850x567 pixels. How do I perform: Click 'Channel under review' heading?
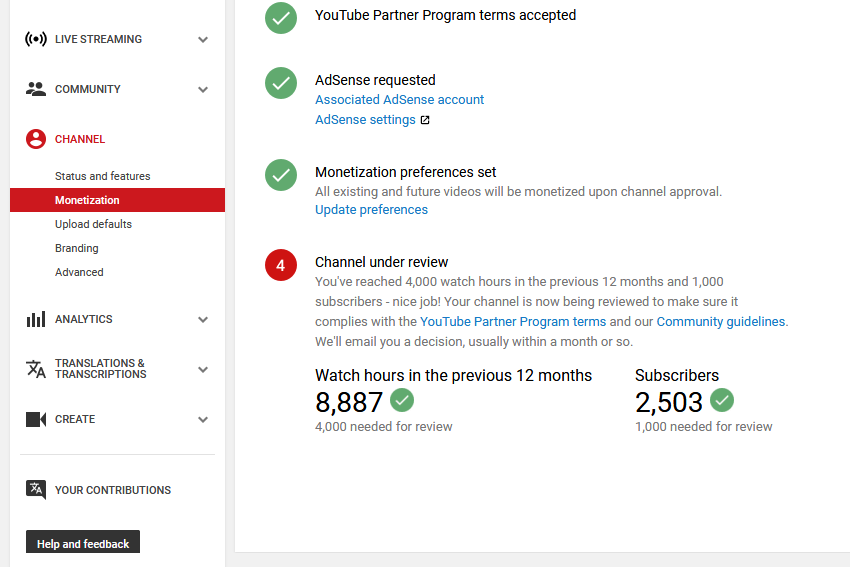coord(382,262)
